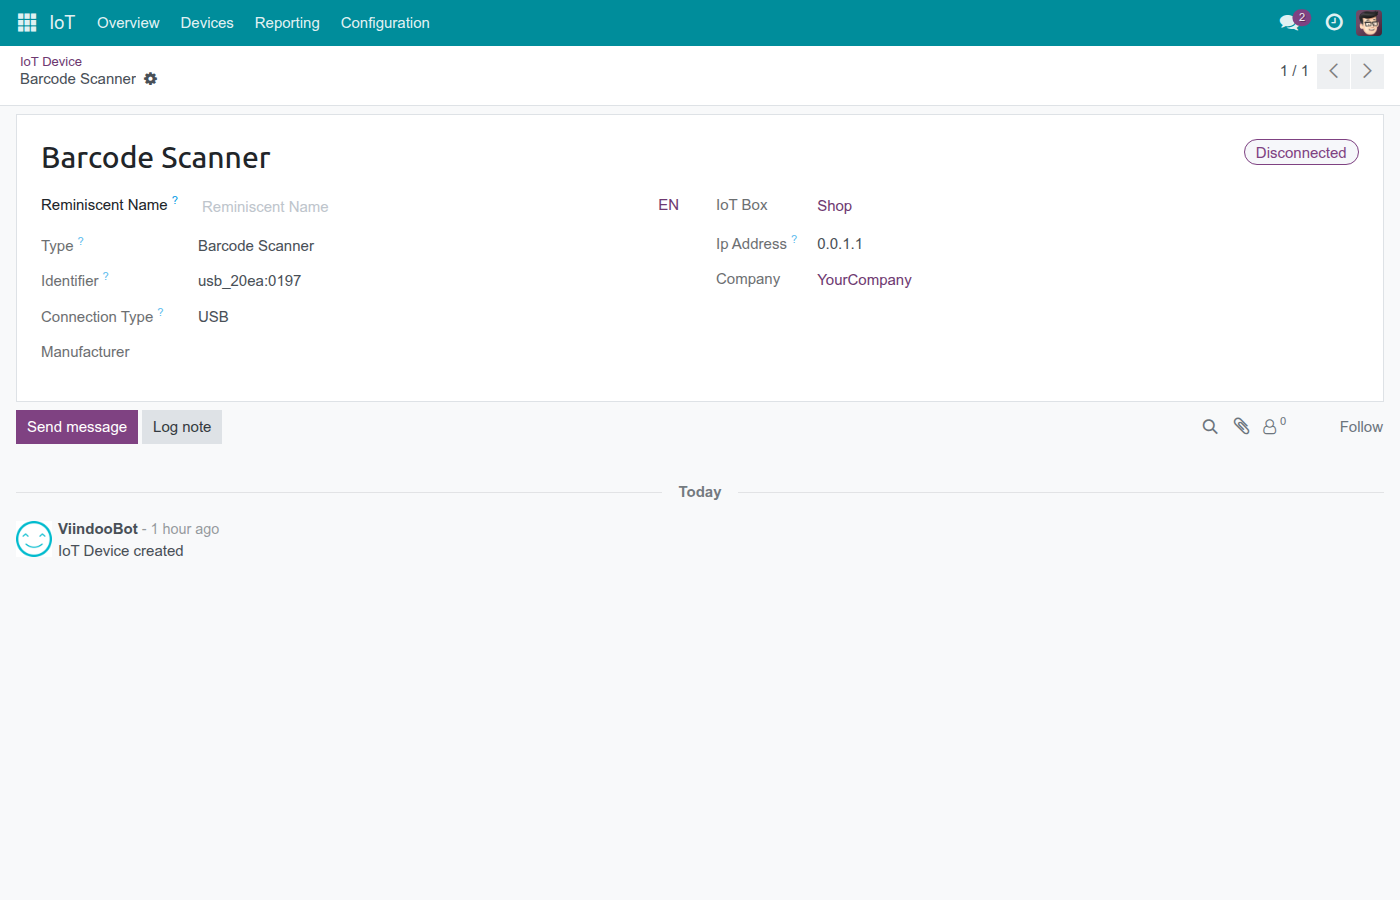Image resolution: width=1400 pixels, height=900 pixels.
Task: Go to the previous record arrow
Action: coord(1334,71)
